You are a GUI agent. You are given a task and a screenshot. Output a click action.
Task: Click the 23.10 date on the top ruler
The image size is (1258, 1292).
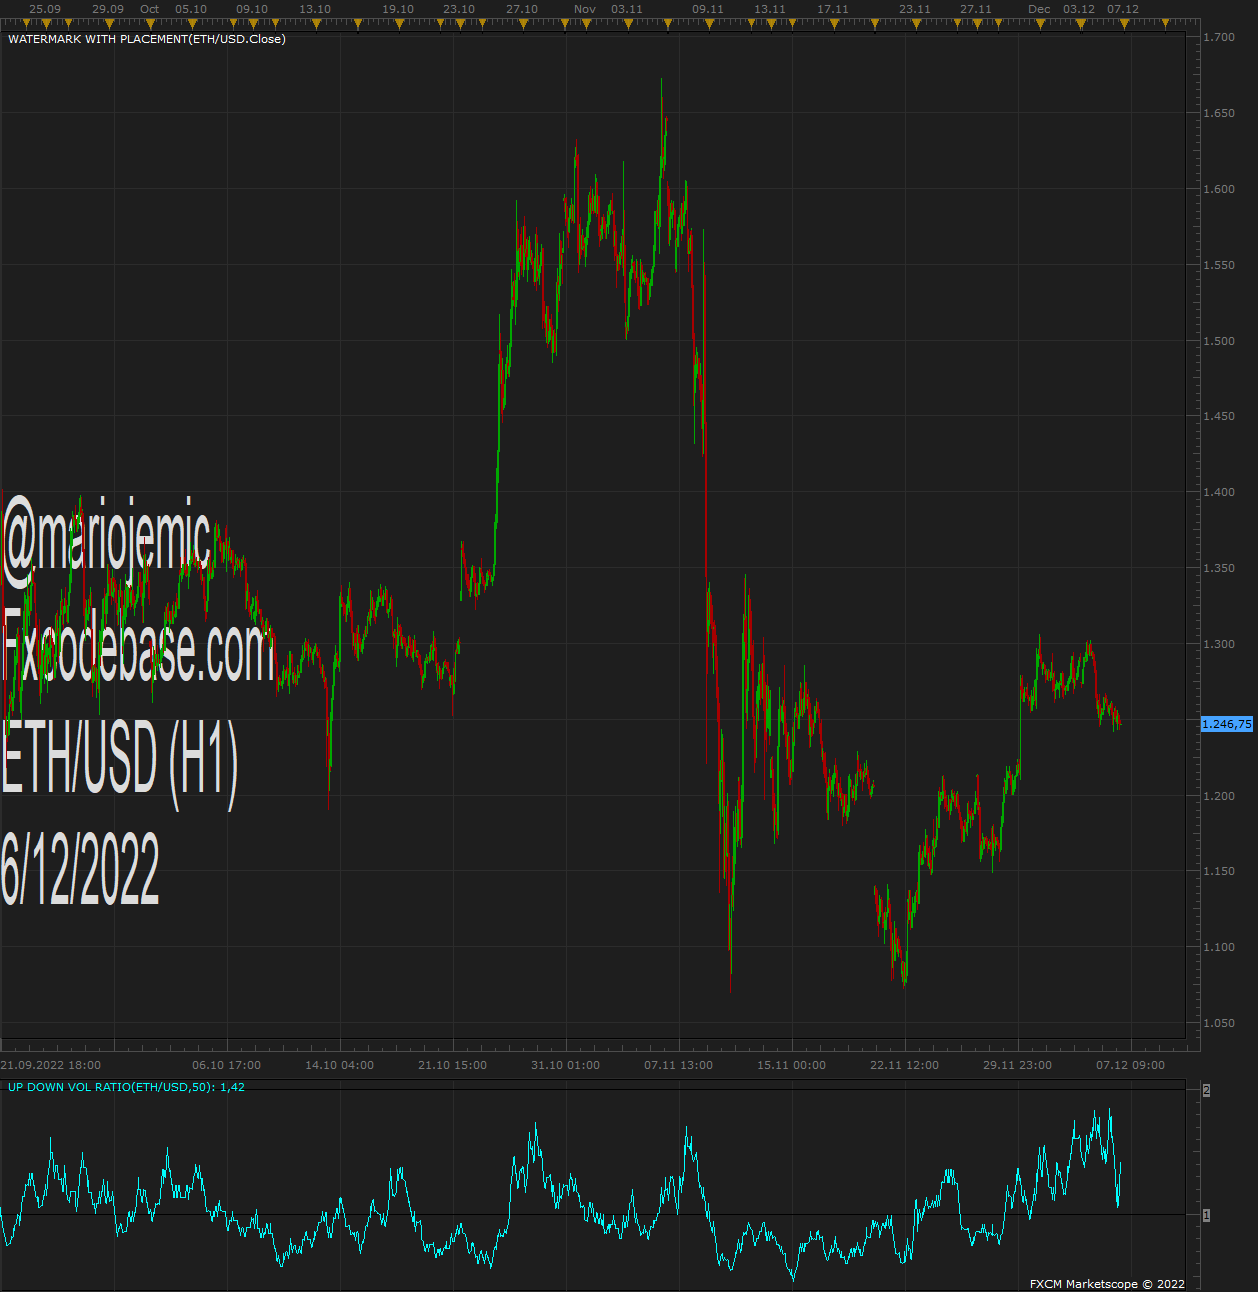click(459, 9)
